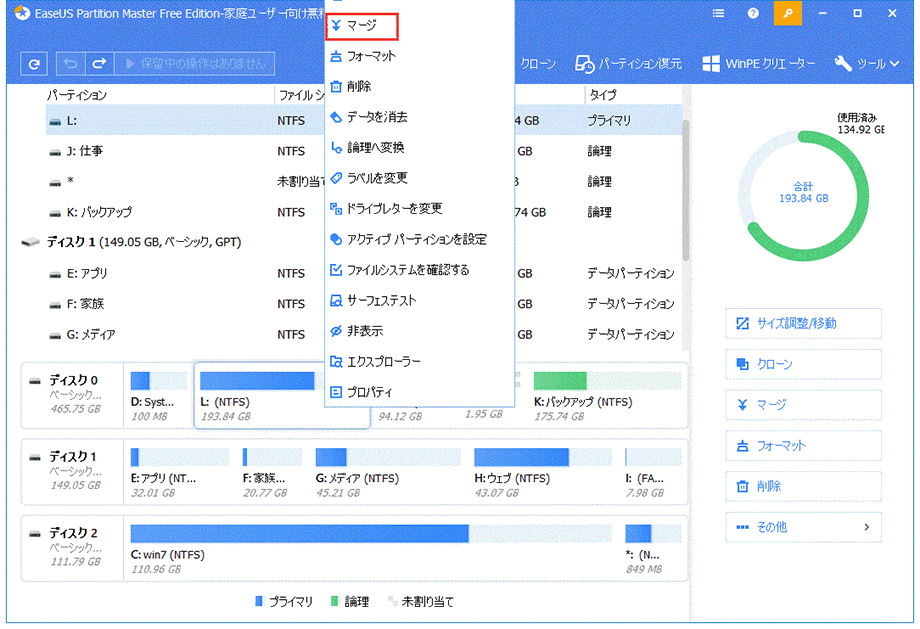The height and width of the screenshot is (629, 920).
Task: Click the refresh icon in toolbar
Action: [34, 63]
